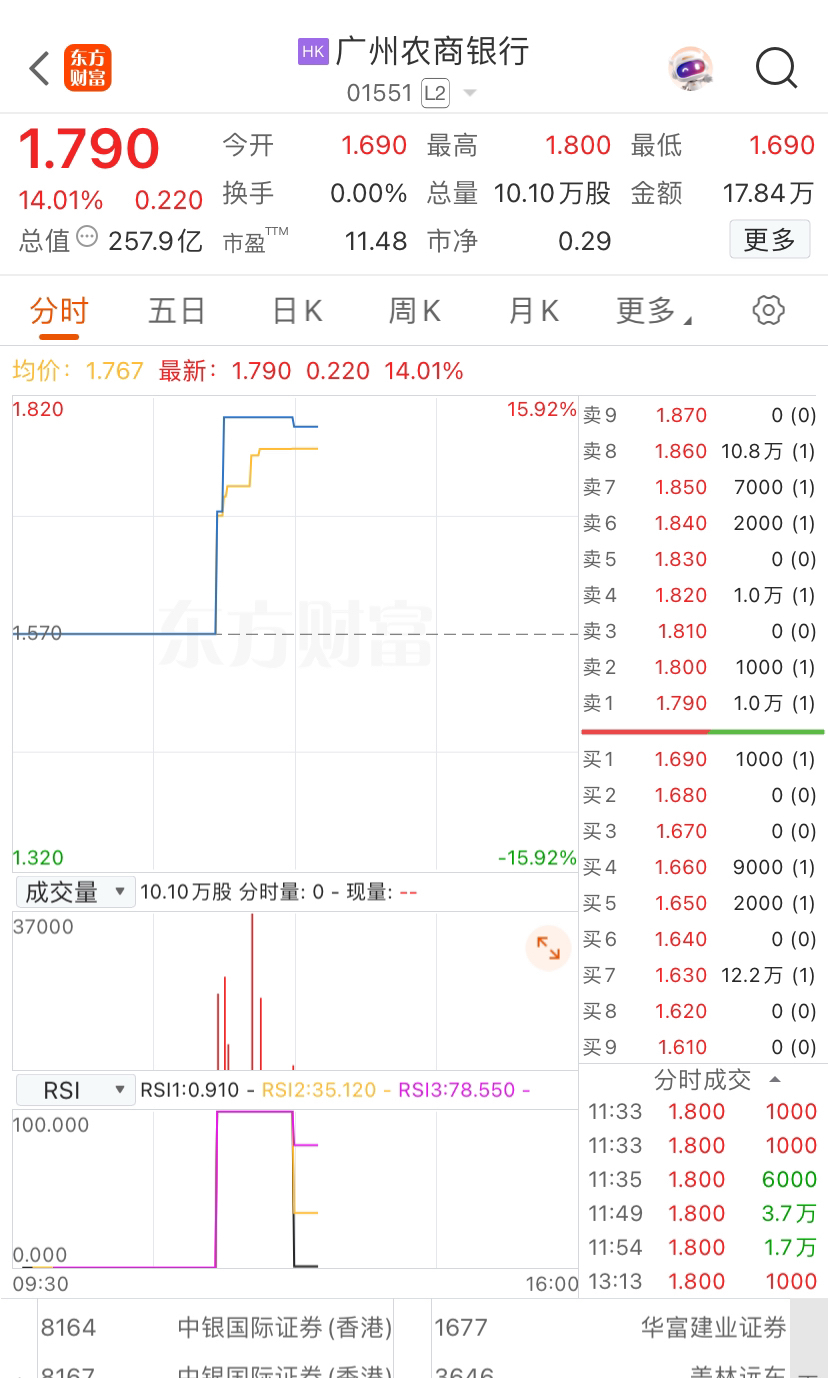The image size is (828, 1378).
Task: Switch to the 五日 tab
Action: point(177,311)
